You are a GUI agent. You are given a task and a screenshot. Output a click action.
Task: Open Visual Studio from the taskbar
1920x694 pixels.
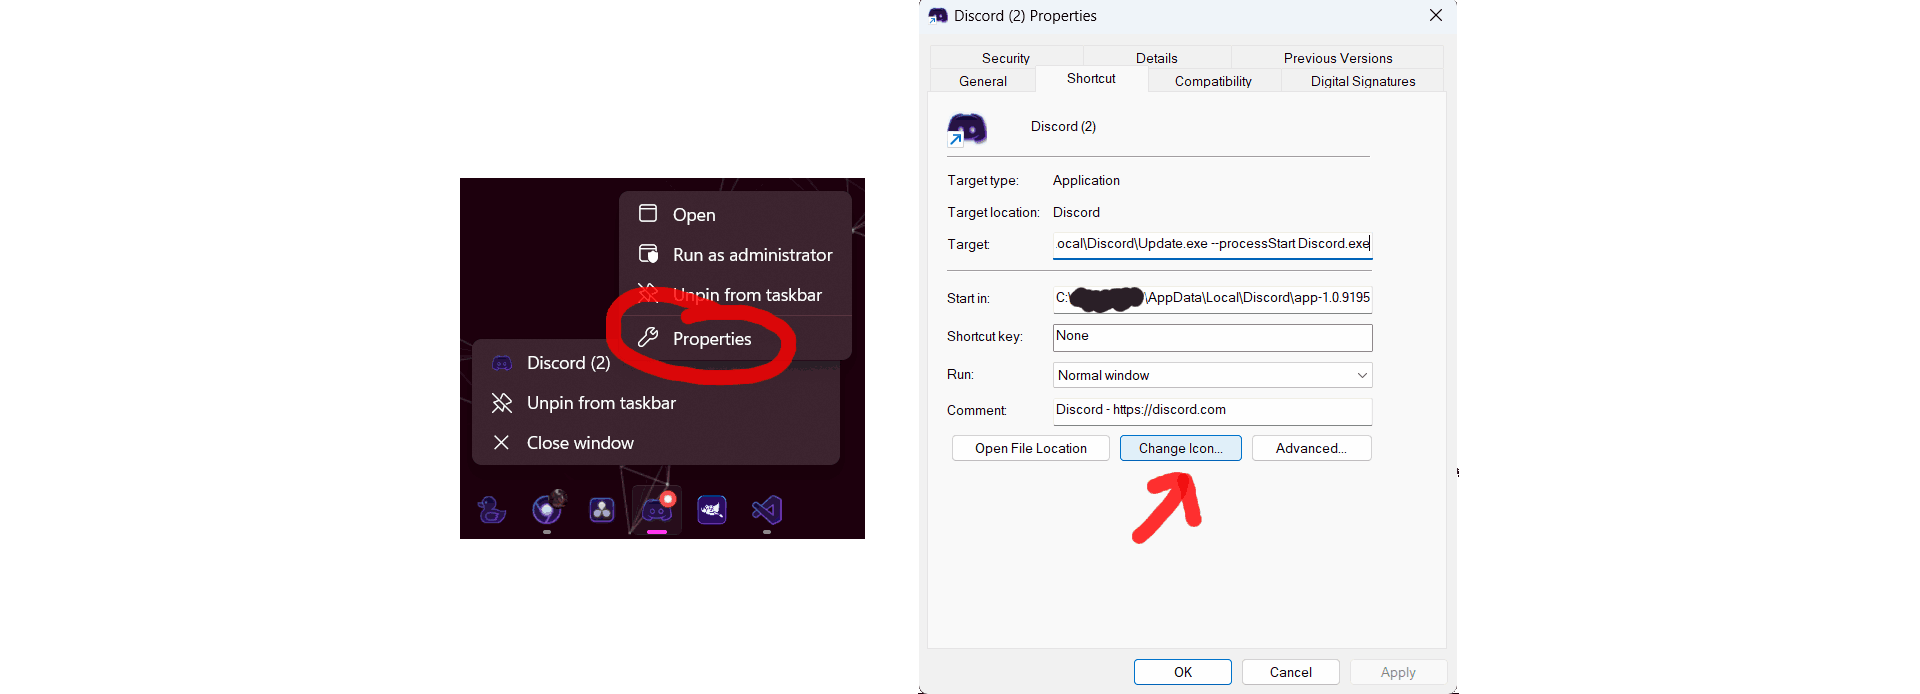[x=767, y=510]
